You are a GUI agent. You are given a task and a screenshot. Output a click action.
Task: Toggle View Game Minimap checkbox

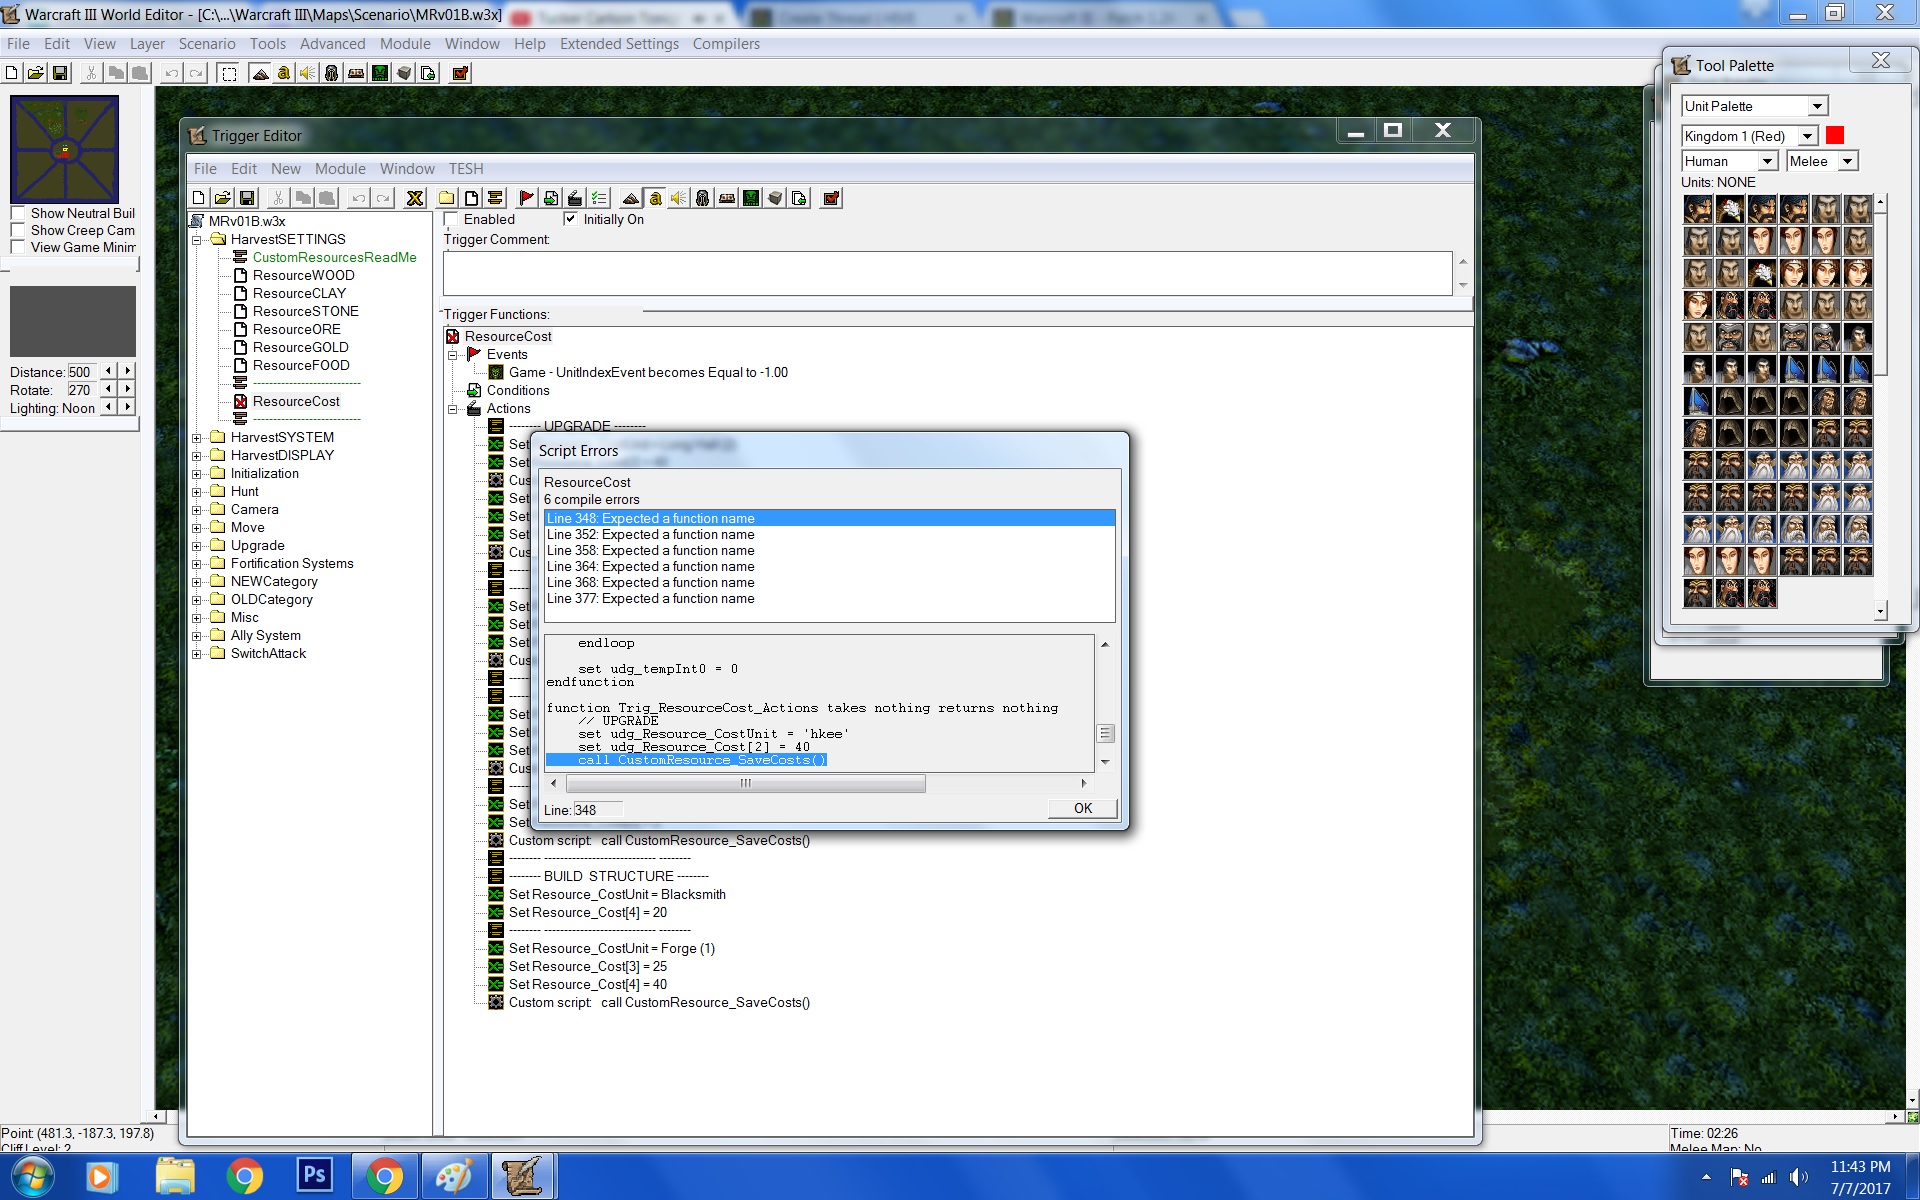click(x=18, y=247)
